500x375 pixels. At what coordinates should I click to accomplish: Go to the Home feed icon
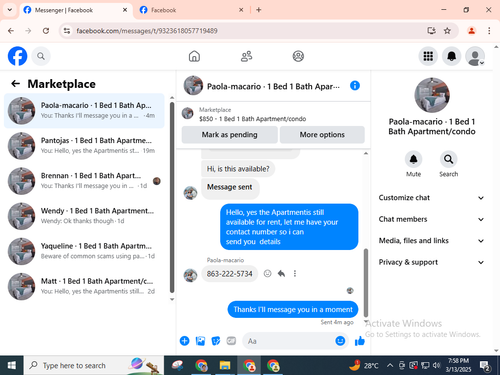pos(194,56)
